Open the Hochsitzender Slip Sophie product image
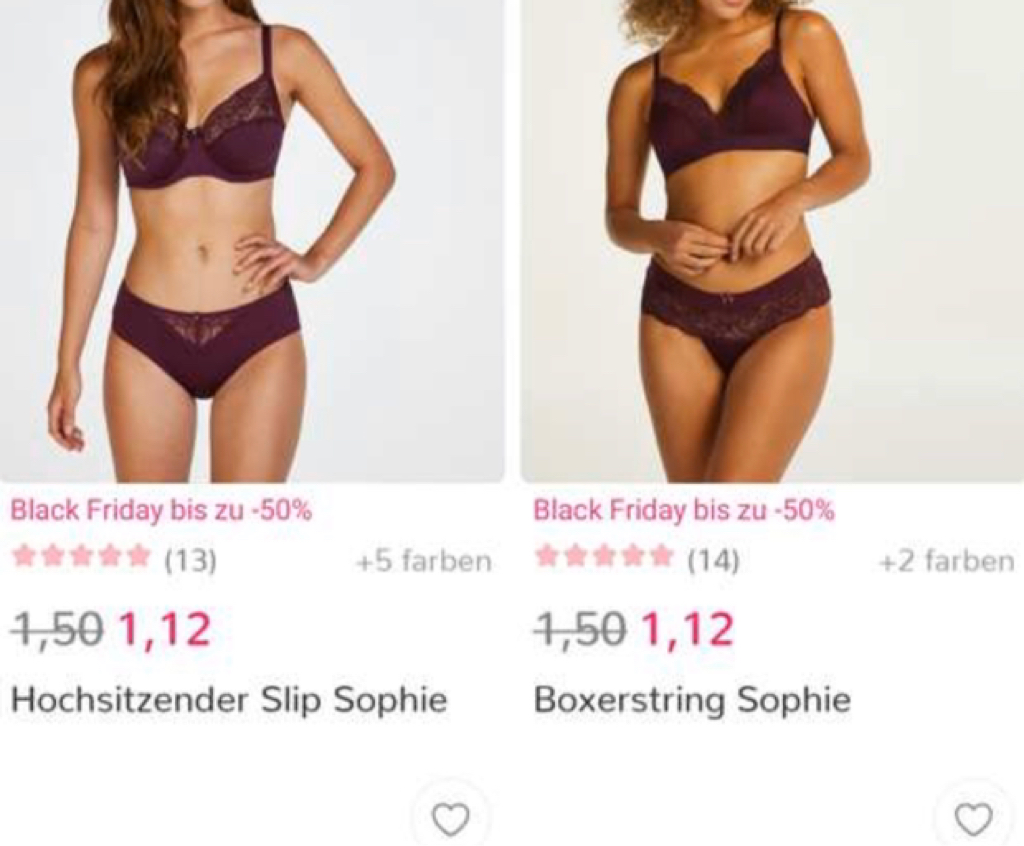This screenshot has height=846, width=1024. pos(252,241)
